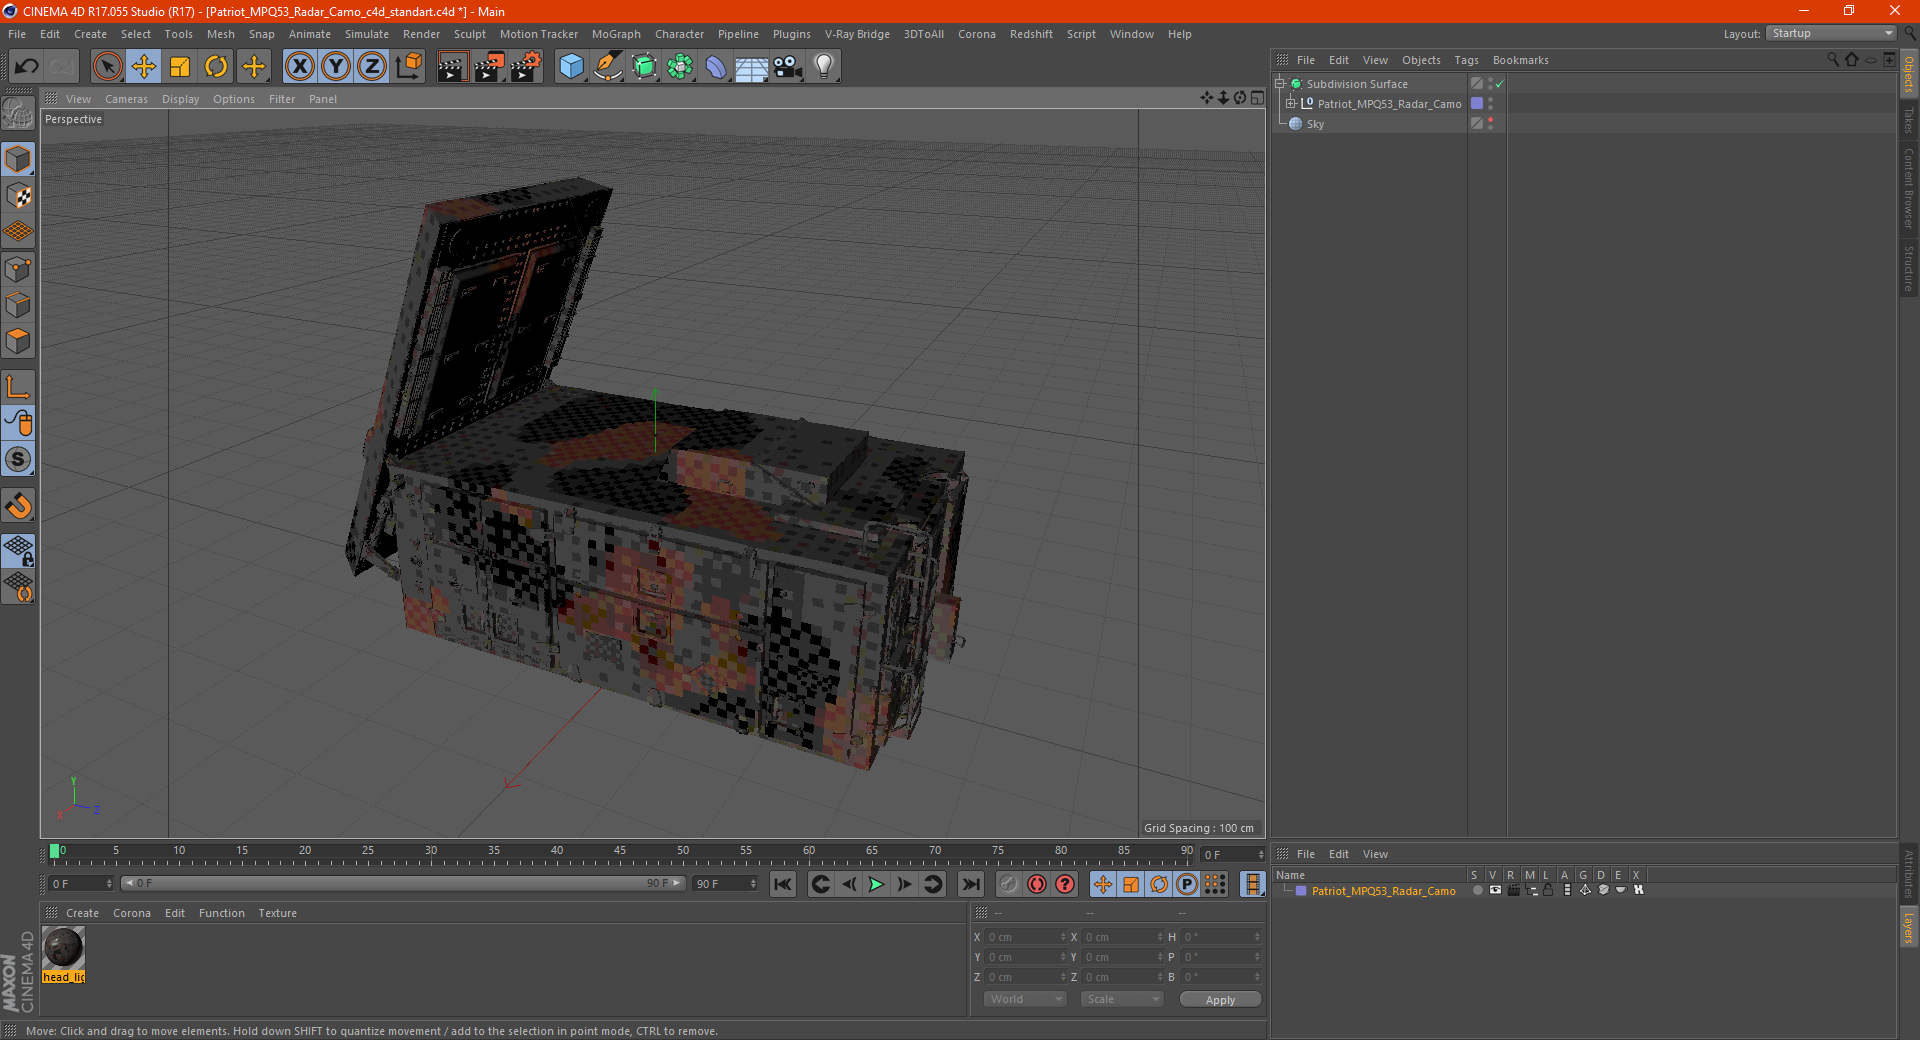Add a Cube primitive object
This screenshot has width=1920, height=1040.
click(x=571, y=67)
